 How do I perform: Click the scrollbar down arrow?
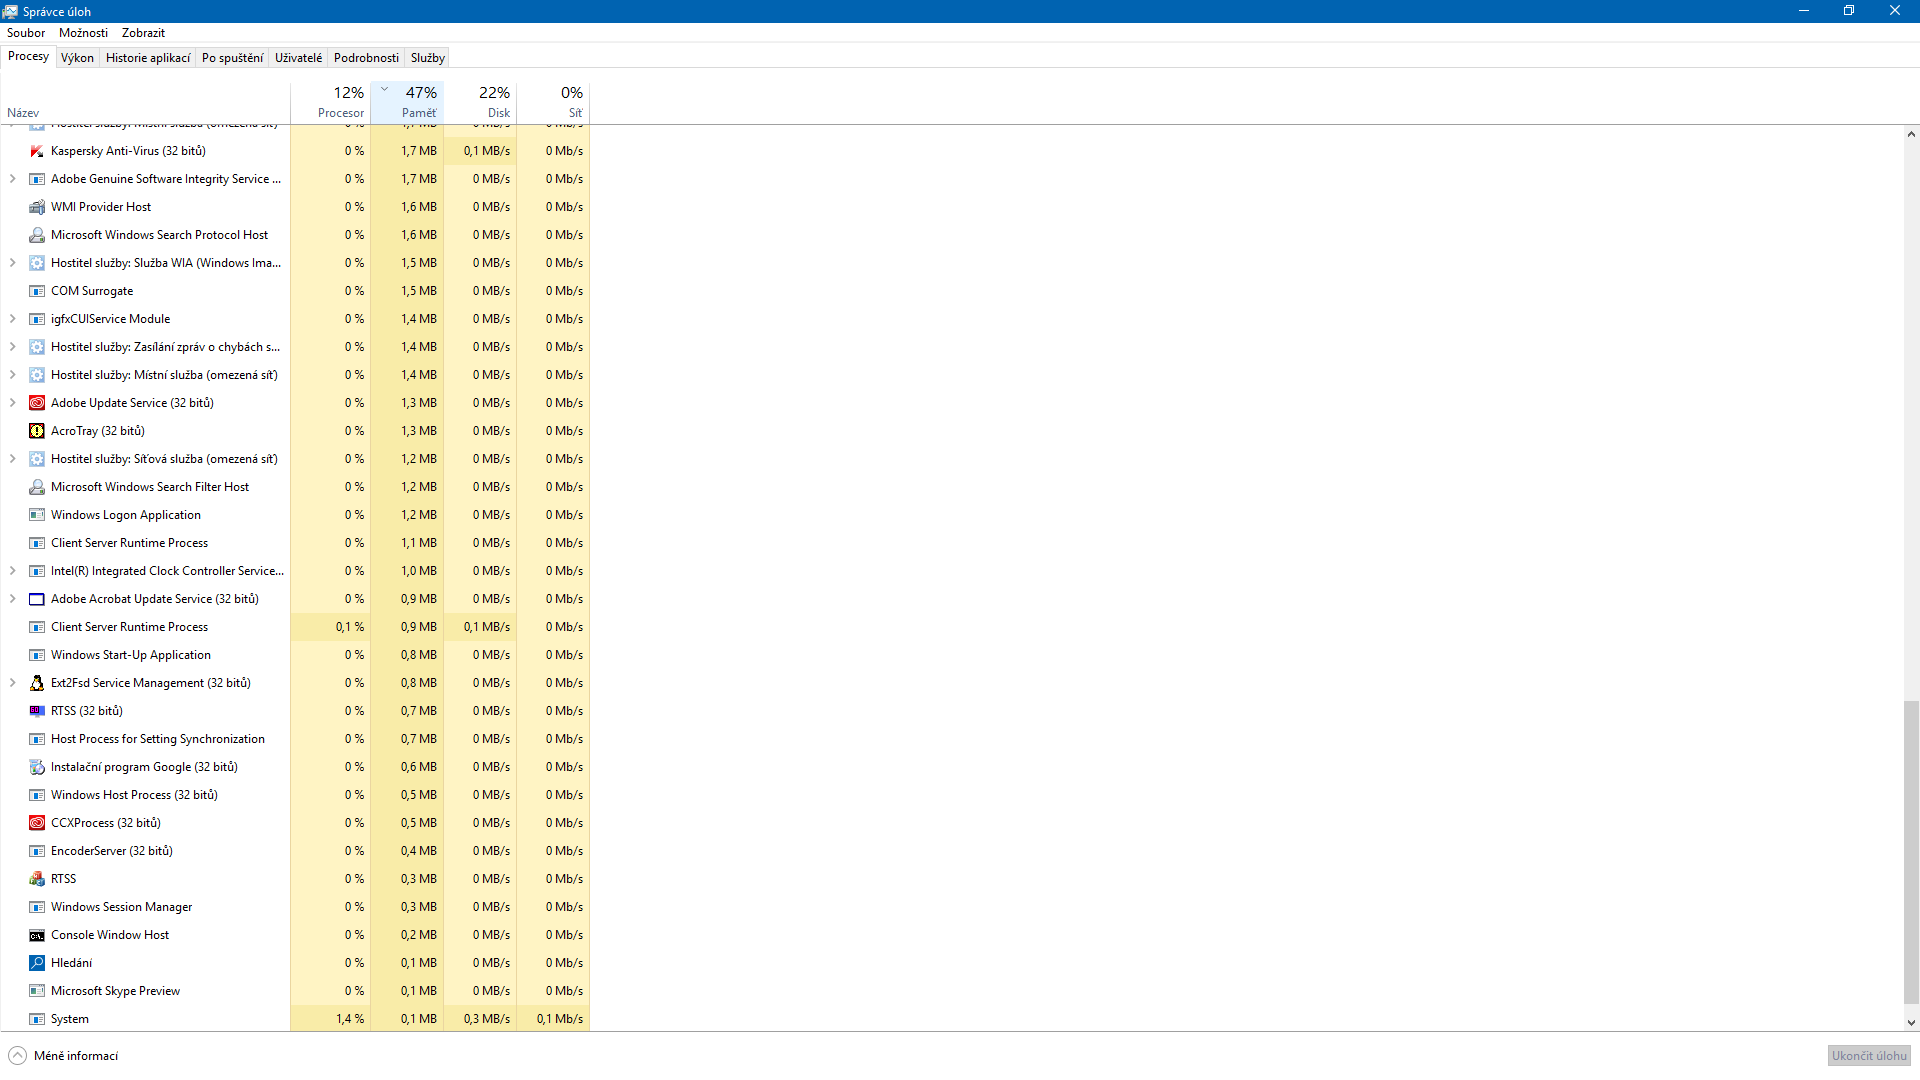(1911, 1023)
